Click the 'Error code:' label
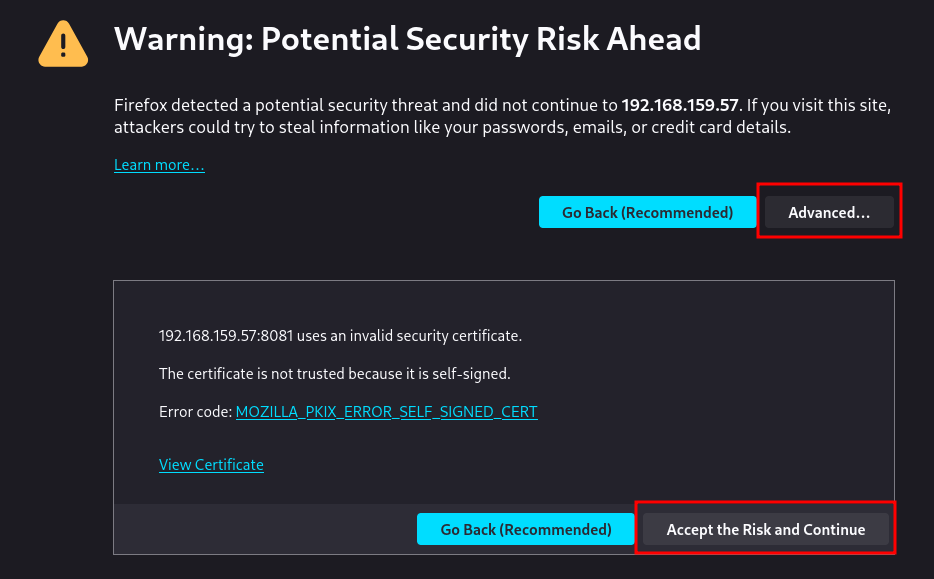 click(195, 411)
